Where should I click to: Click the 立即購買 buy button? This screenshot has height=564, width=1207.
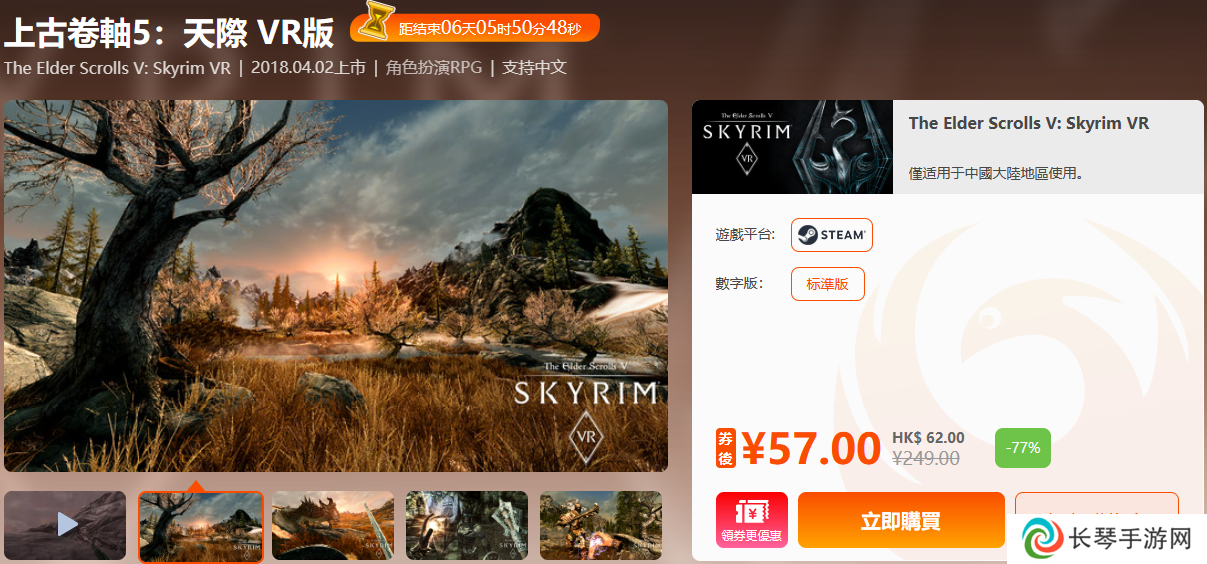901,520
